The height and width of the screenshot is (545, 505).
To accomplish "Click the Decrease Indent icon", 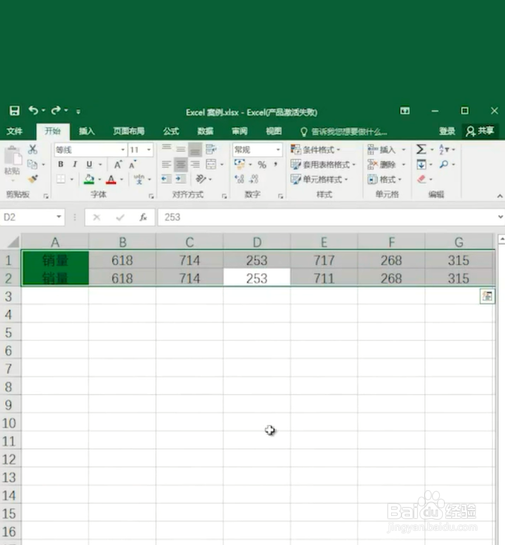I will point(166,179).
